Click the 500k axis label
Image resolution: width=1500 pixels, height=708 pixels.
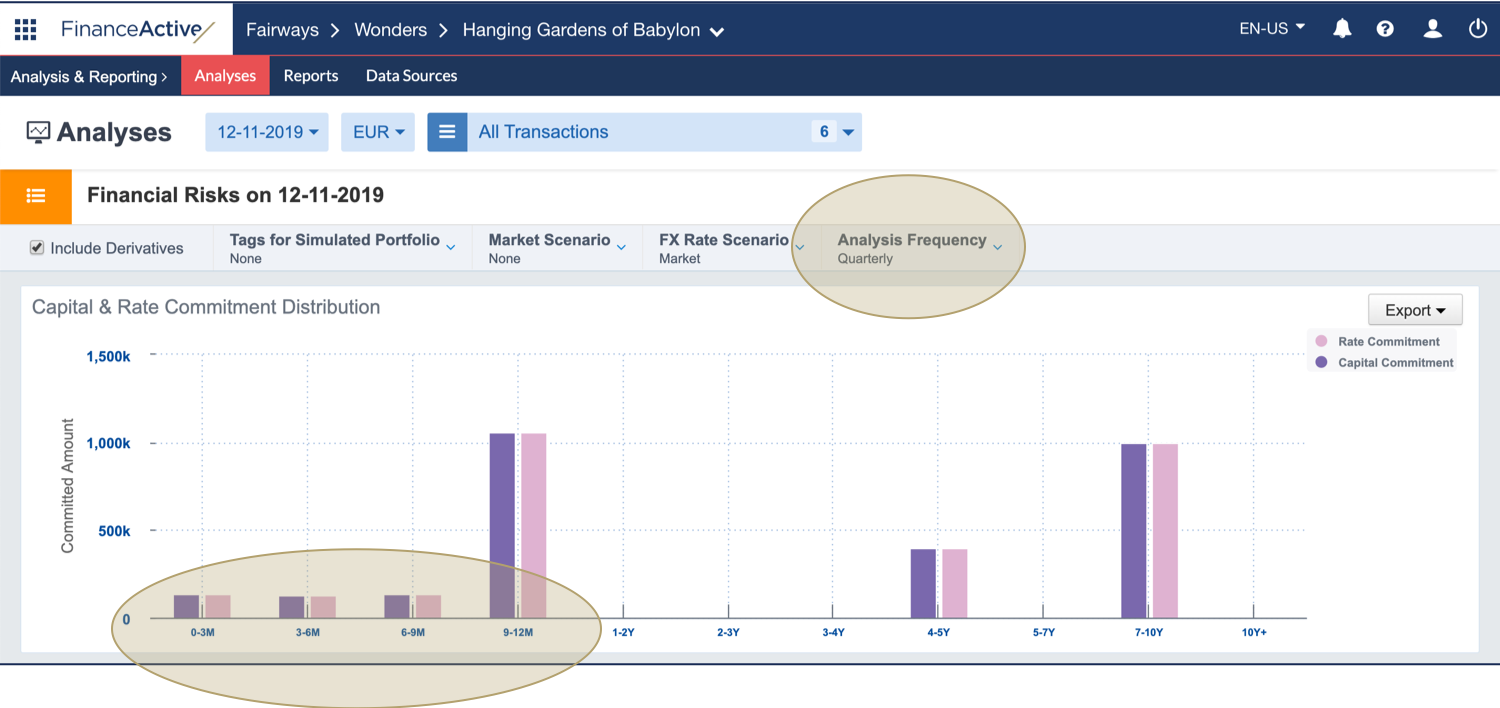click(114, 531)
